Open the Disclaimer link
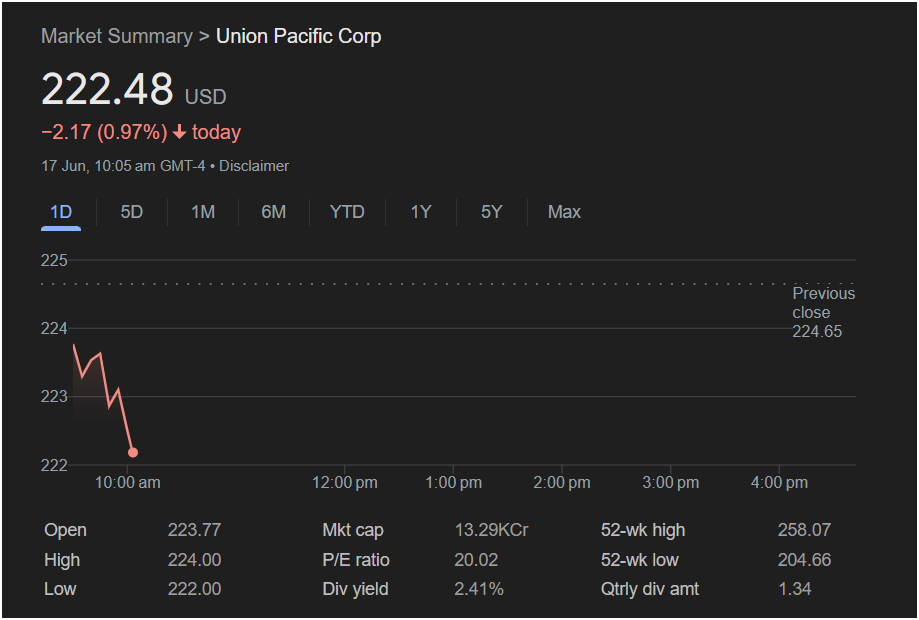Image resolution: width=919 pixels, height=620 pixels. point(254,166)
